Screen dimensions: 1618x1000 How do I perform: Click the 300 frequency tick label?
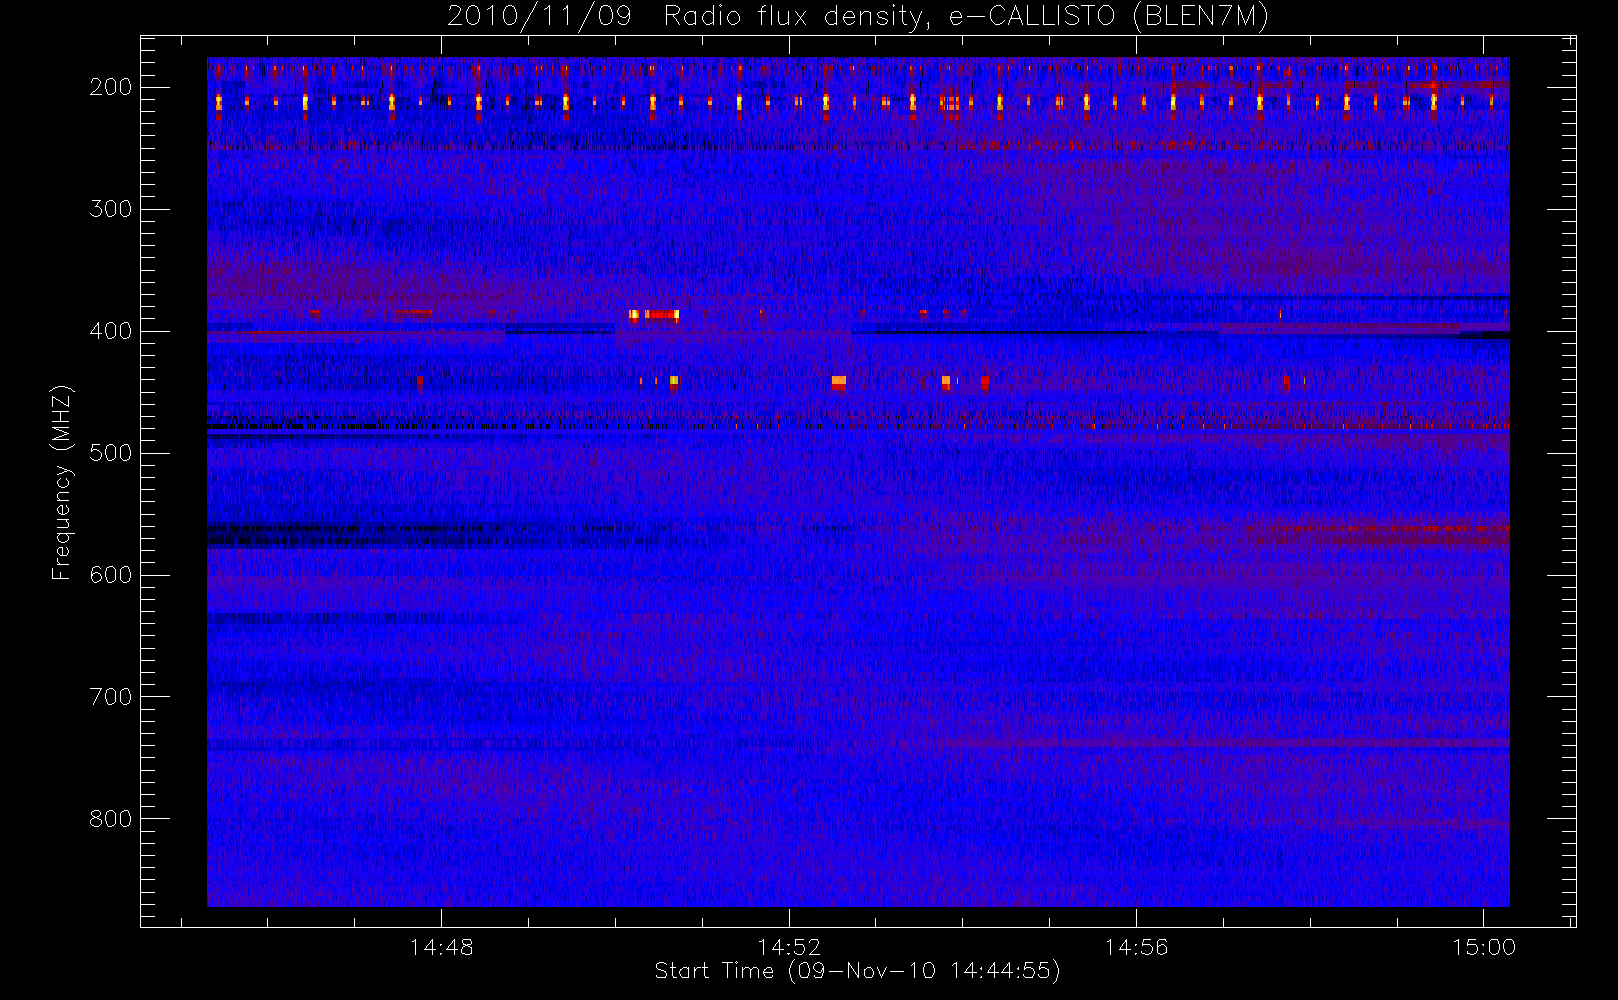coord(111,209)
